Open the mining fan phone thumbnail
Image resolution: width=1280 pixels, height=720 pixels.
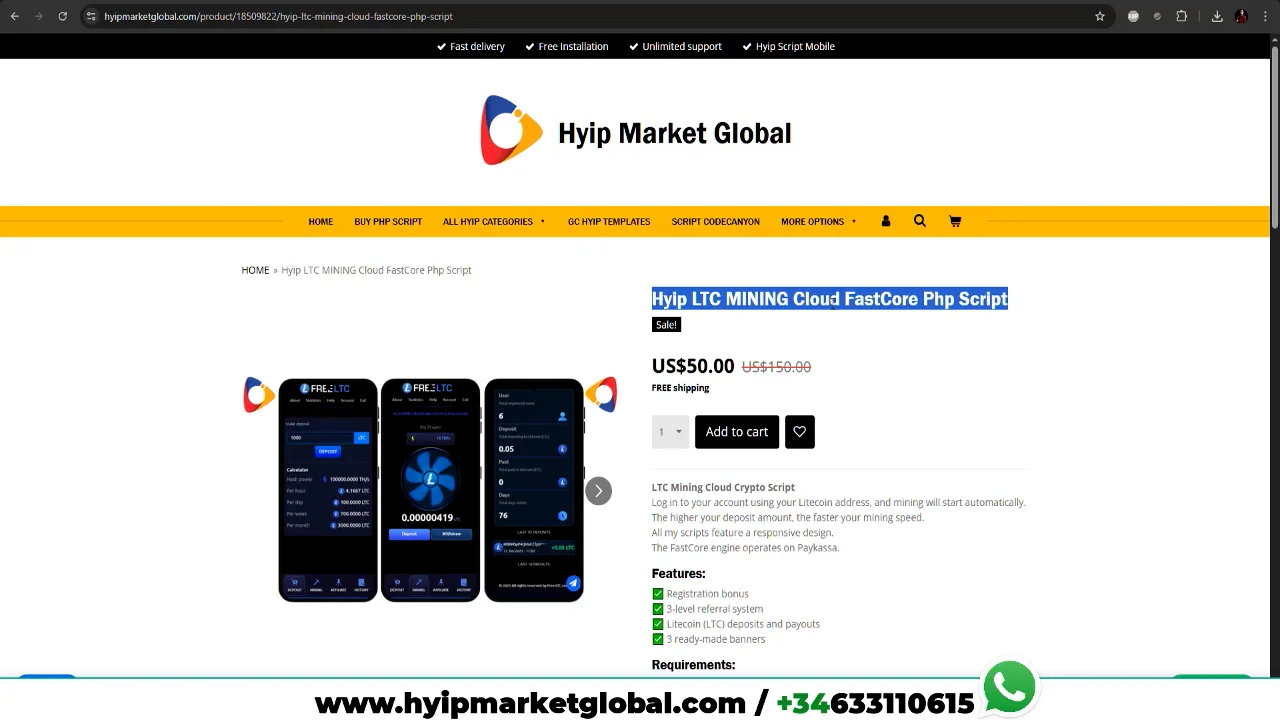point(431,490)
